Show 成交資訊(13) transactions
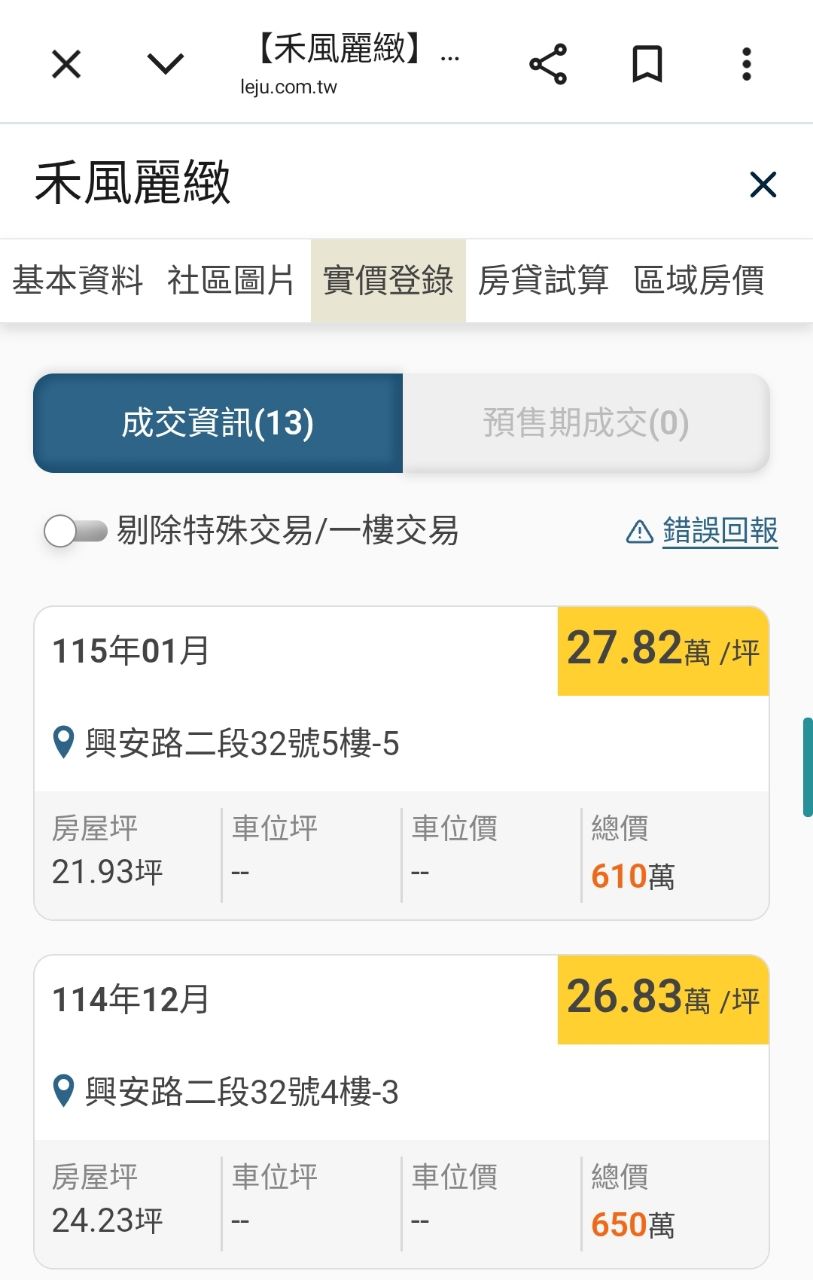The image size is (813, 1280). [x=218, y=423]
